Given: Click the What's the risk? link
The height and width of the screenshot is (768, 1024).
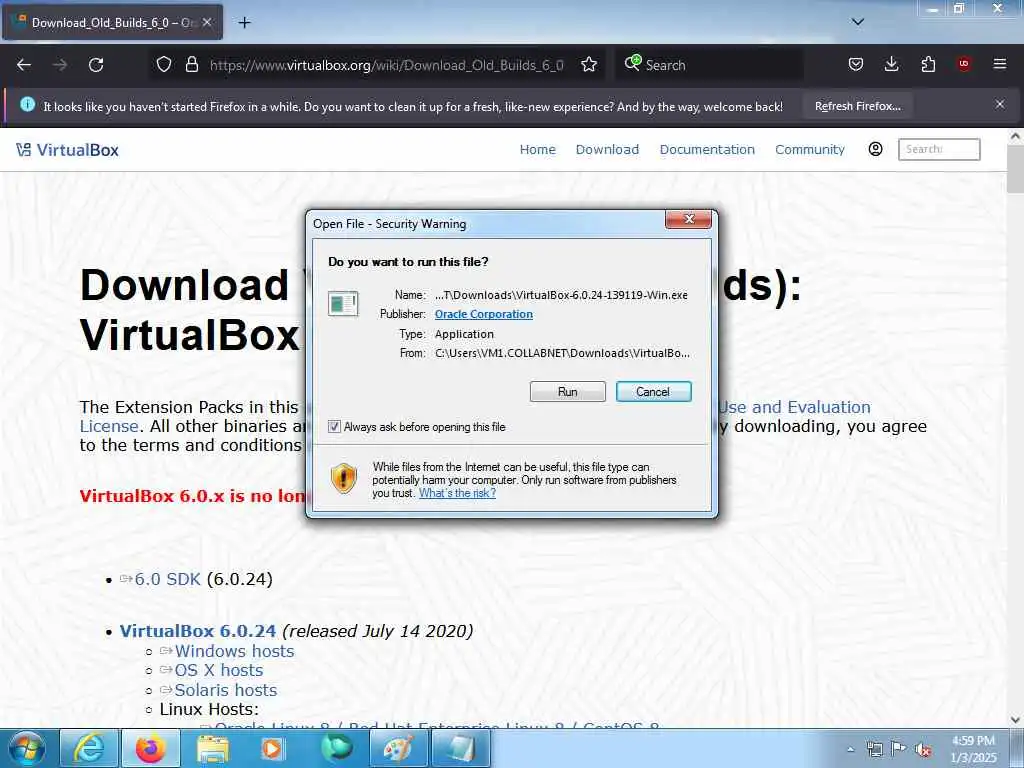Looking at the screenshot, I should (x=457, y=493).
